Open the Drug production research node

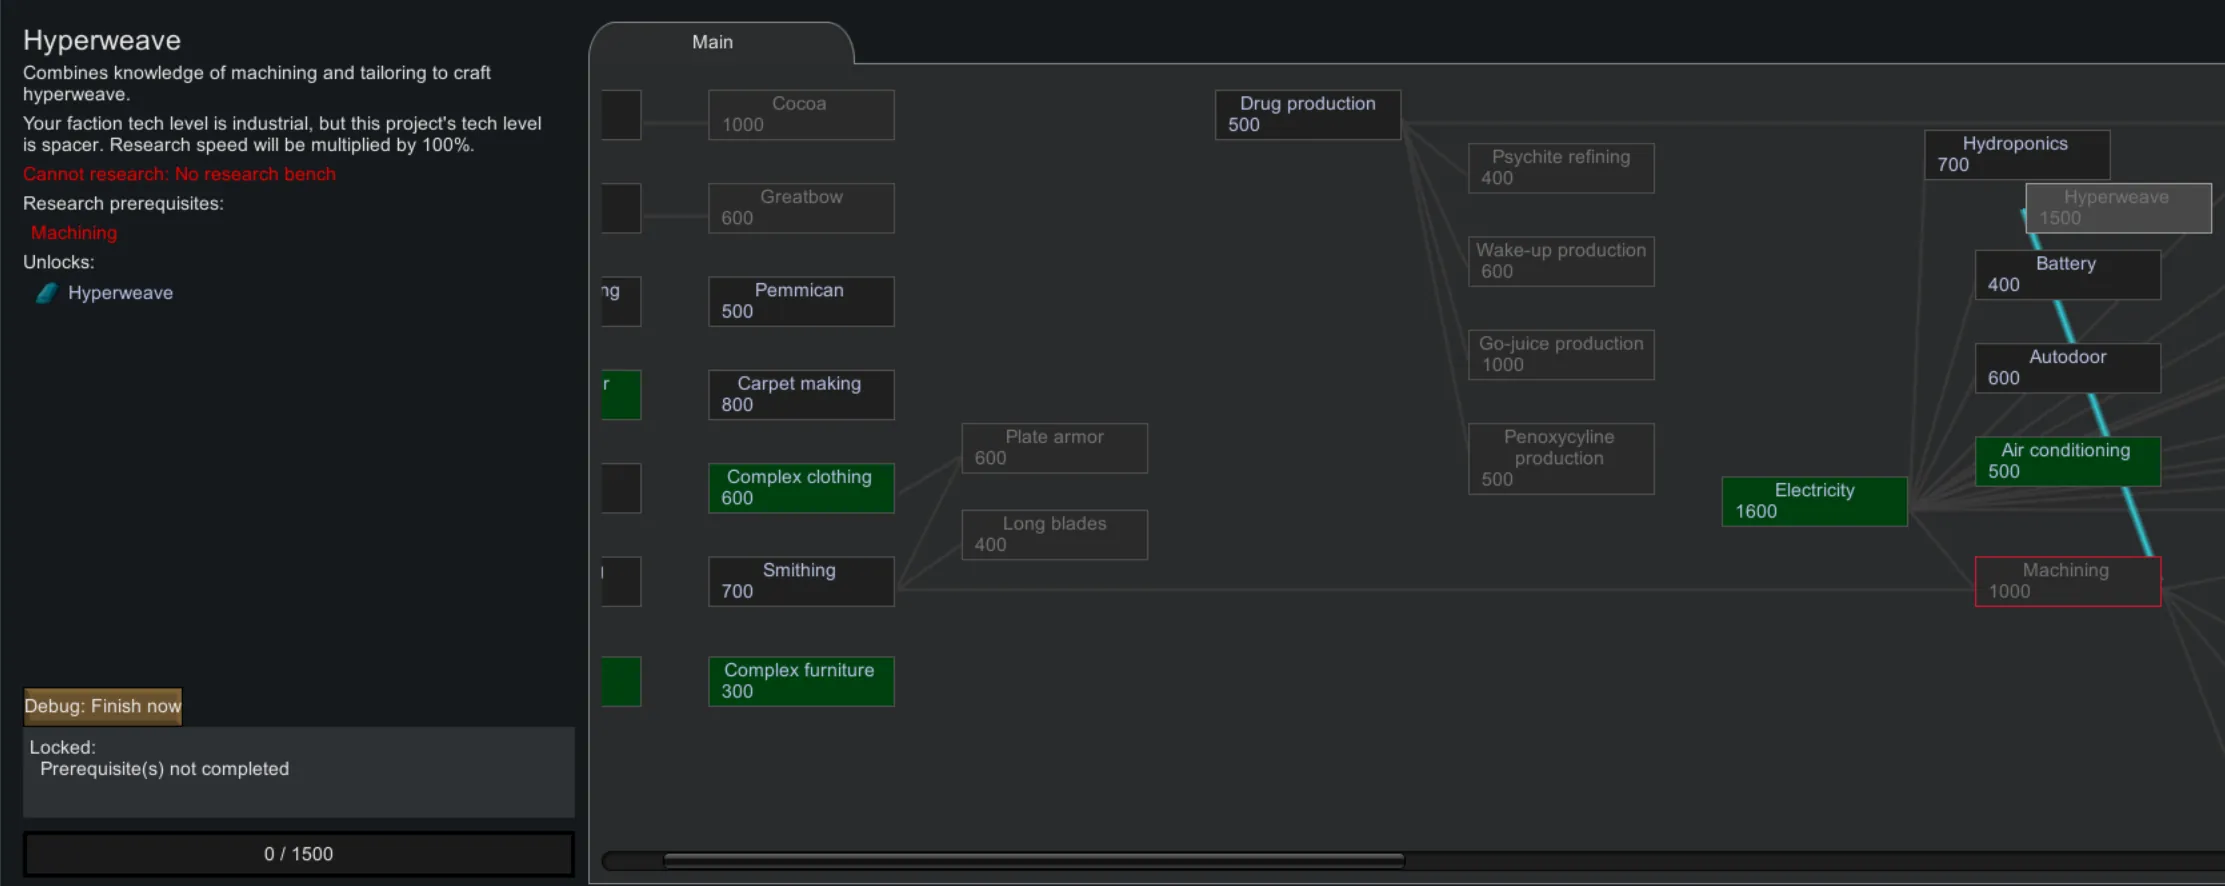coord(1306,115)
